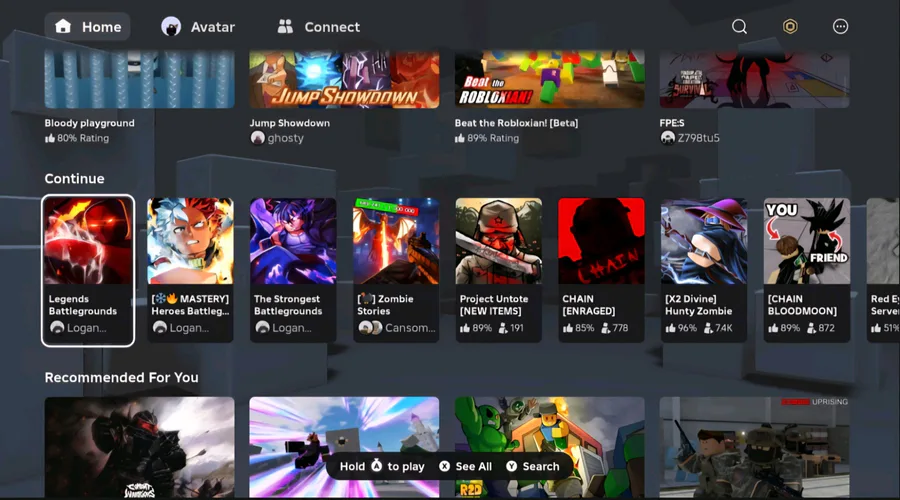Click player count icon on CHAIN BLOODMOON
The width and height of the screenshot is (900, 500).
pos(811,328)
